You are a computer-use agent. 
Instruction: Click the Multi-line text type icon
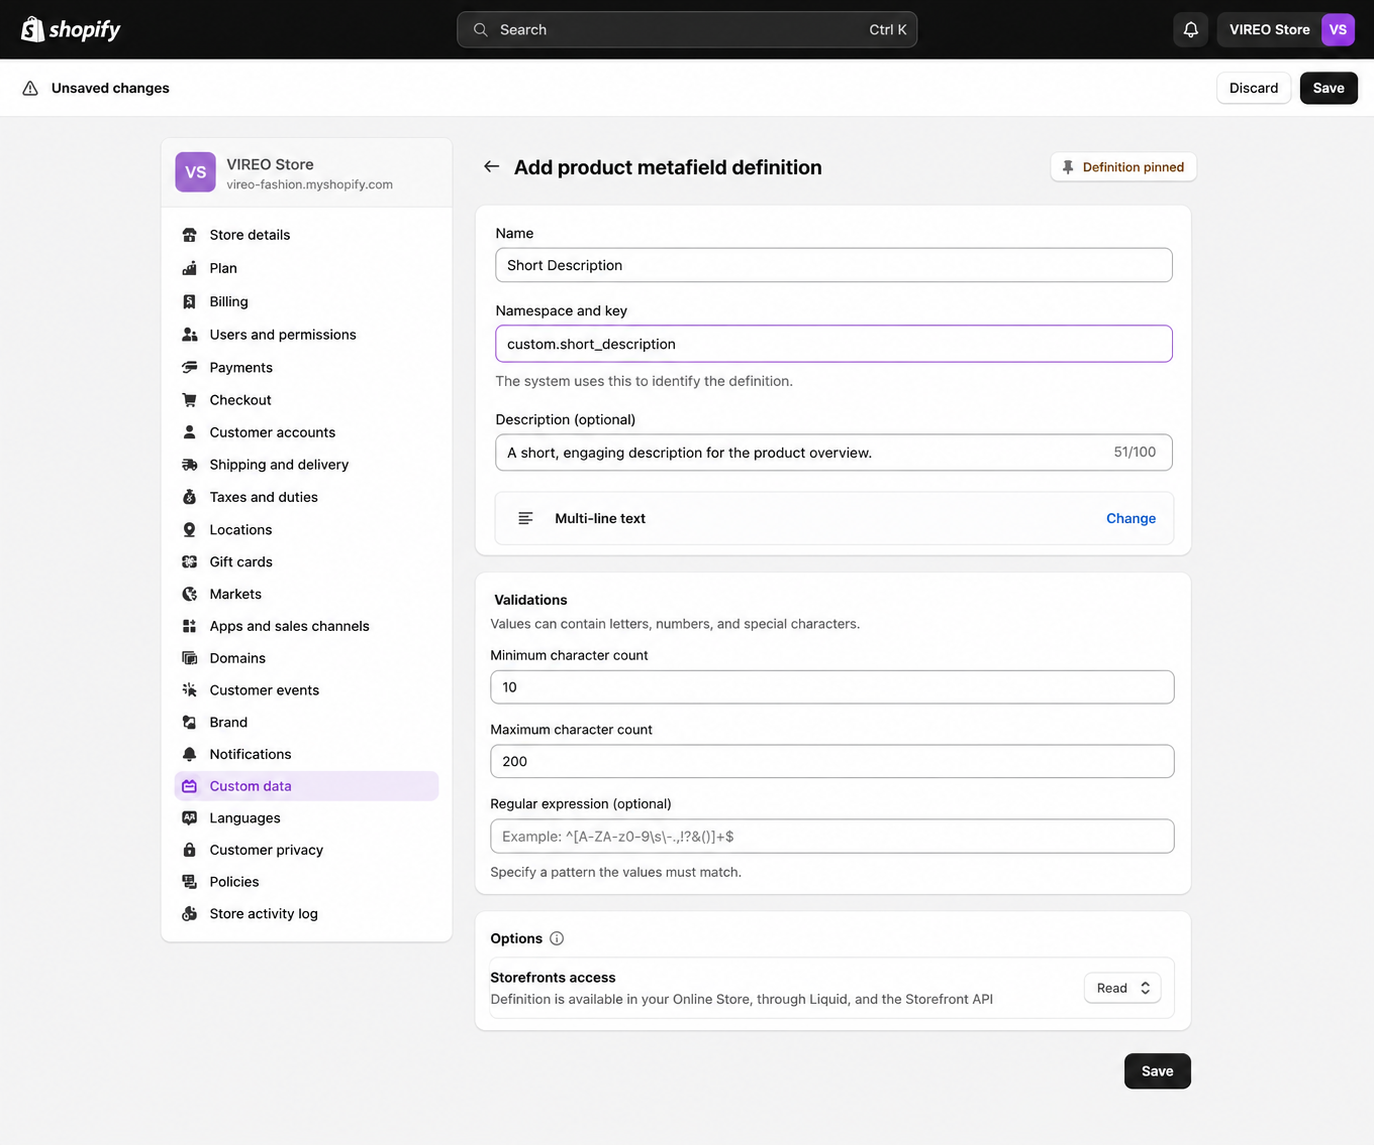525,518
